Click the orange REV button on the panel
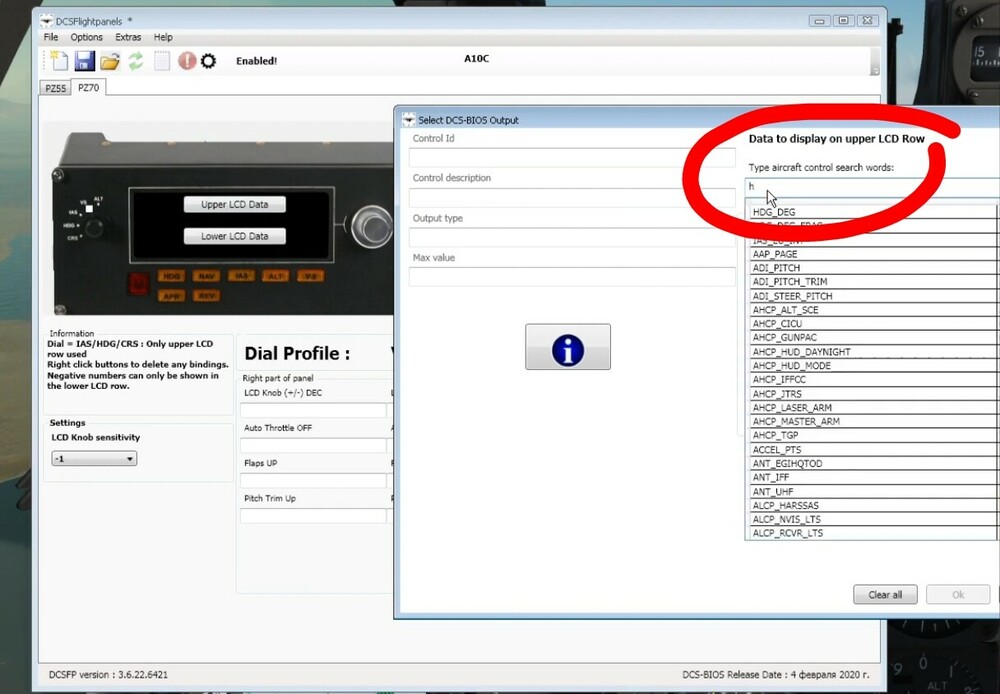This screenshot has height=694, width=1000. [206, 296]
